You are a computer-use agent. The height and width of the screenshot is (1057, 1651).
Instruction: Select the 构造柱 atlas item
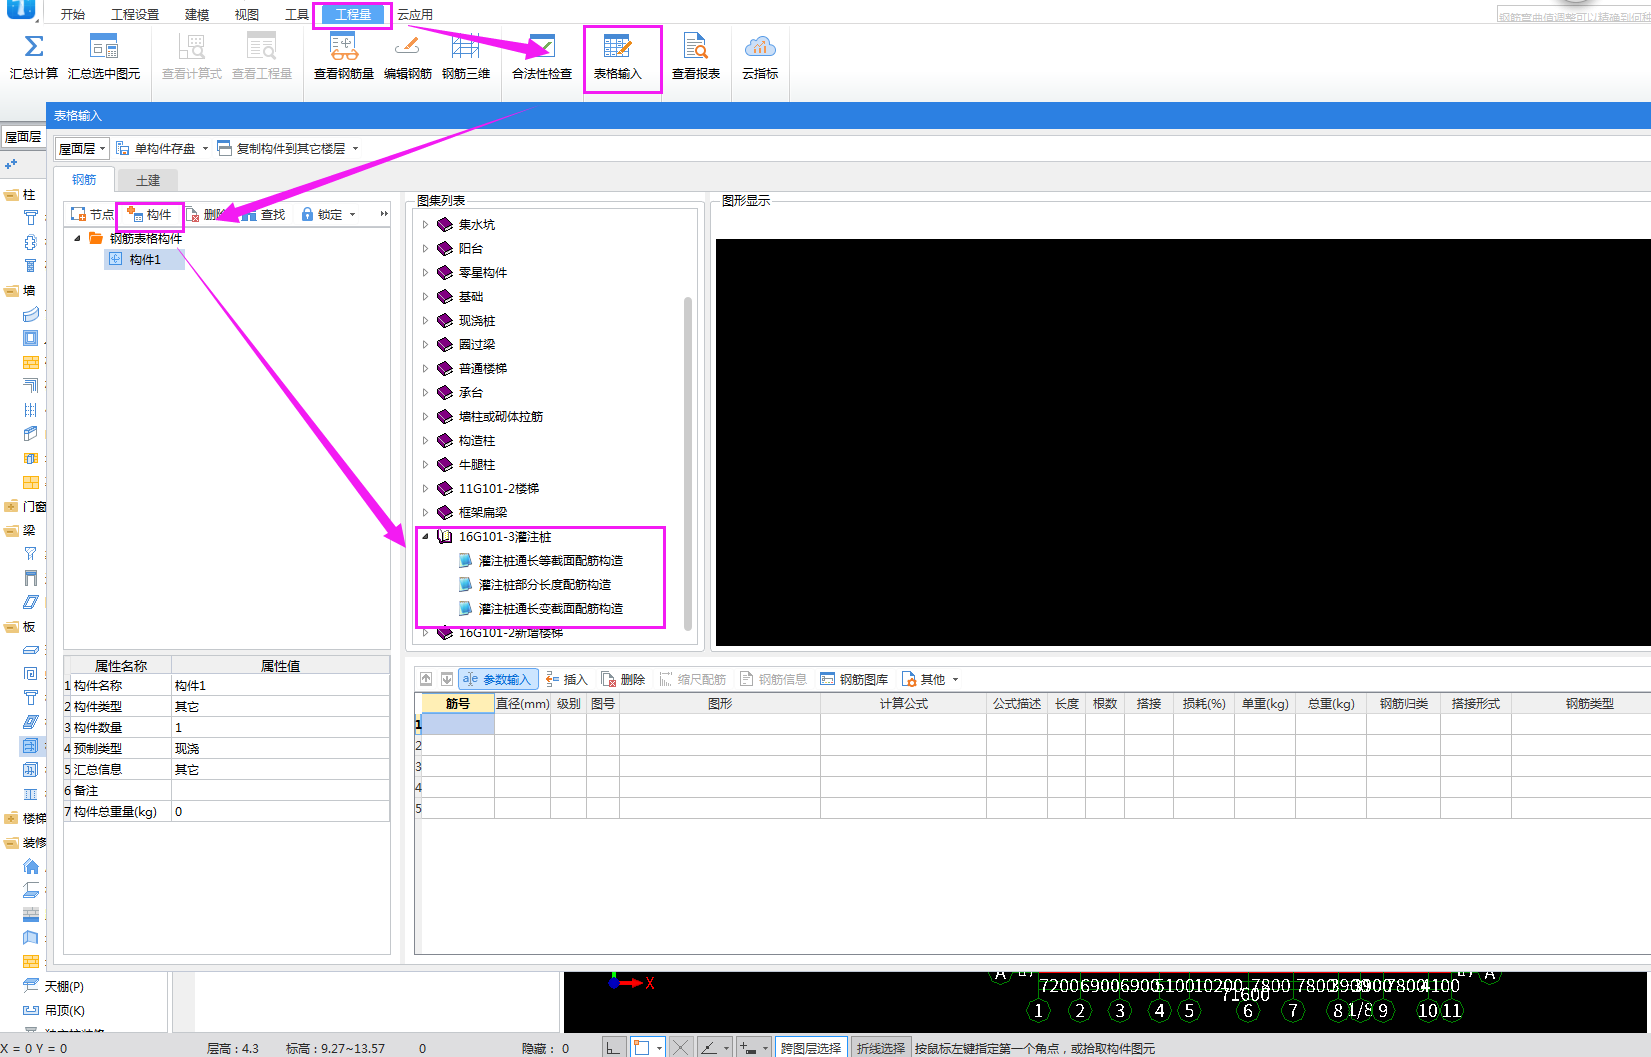point(477,441)
